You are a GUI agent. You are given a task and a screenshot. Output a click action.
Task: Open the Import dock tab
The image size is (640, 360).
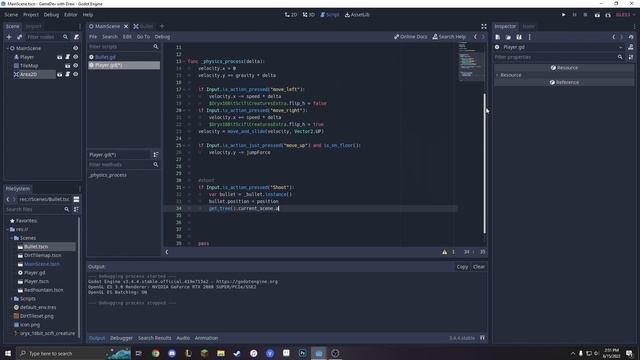tap(33, 26)
